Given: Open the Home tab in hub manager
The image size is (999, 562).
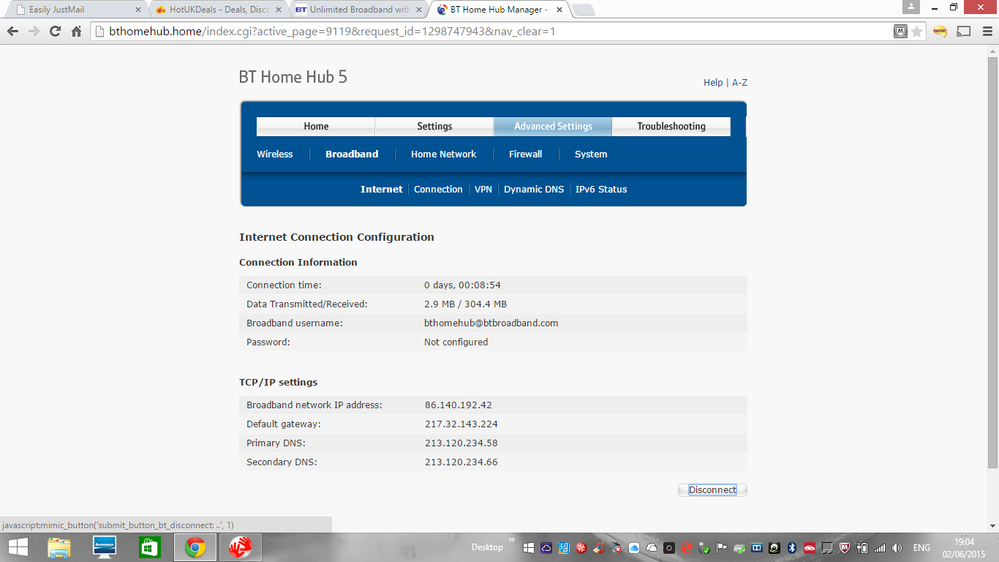Looking at the screenshot, I should 316,126.
